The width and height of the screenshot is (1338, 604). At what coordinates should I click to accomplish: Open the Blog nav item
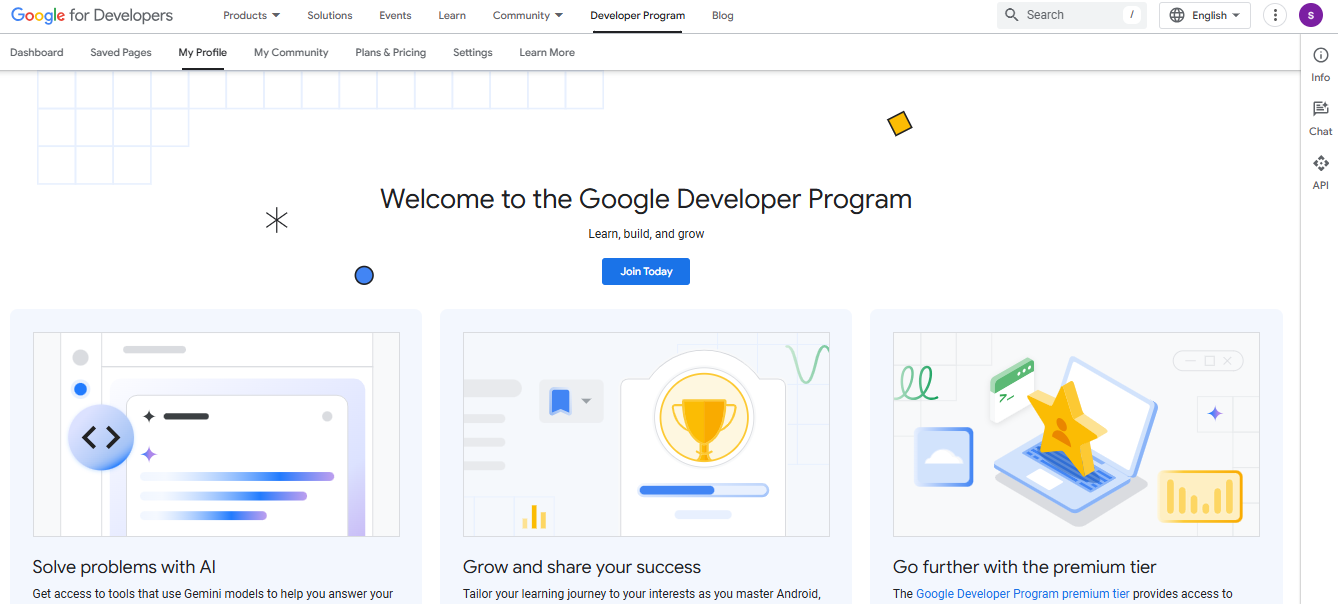[x=723, y=15]
